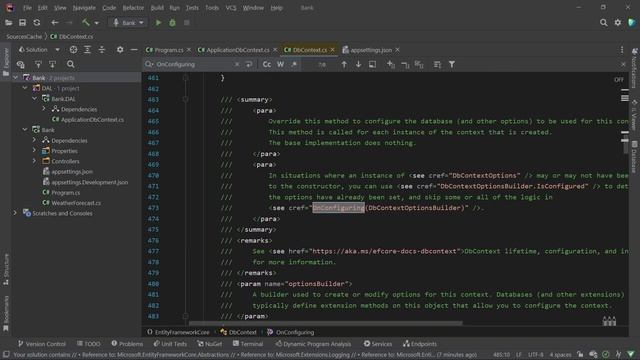
Task: Click filter search results funnel icon
Action: (x=452, y=64)
